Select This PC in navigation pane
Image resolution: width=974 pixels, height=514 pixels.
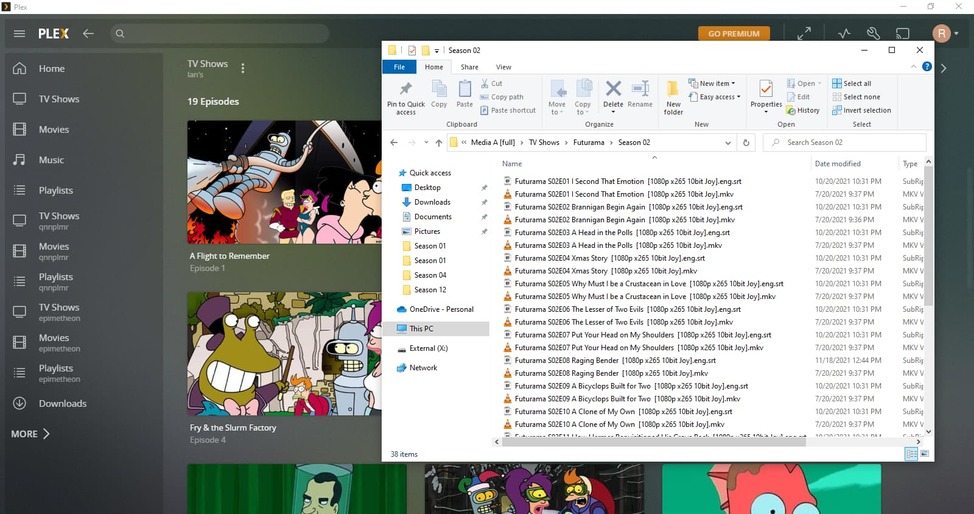tap(438, 328)
